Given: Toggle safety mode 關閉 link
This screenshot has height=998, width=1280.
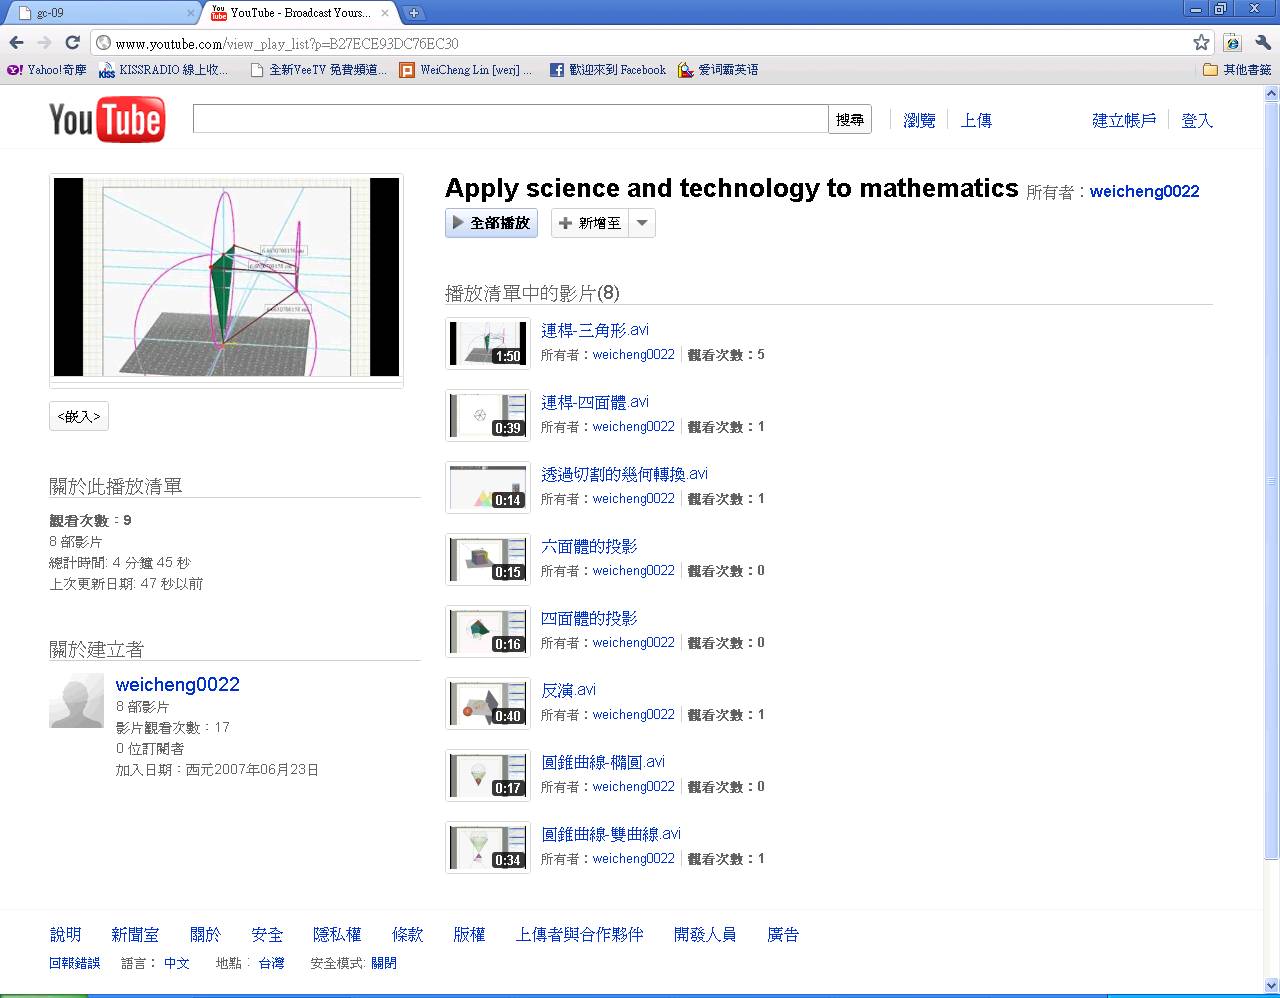Looking at the screenshot, I should point(383,963).
